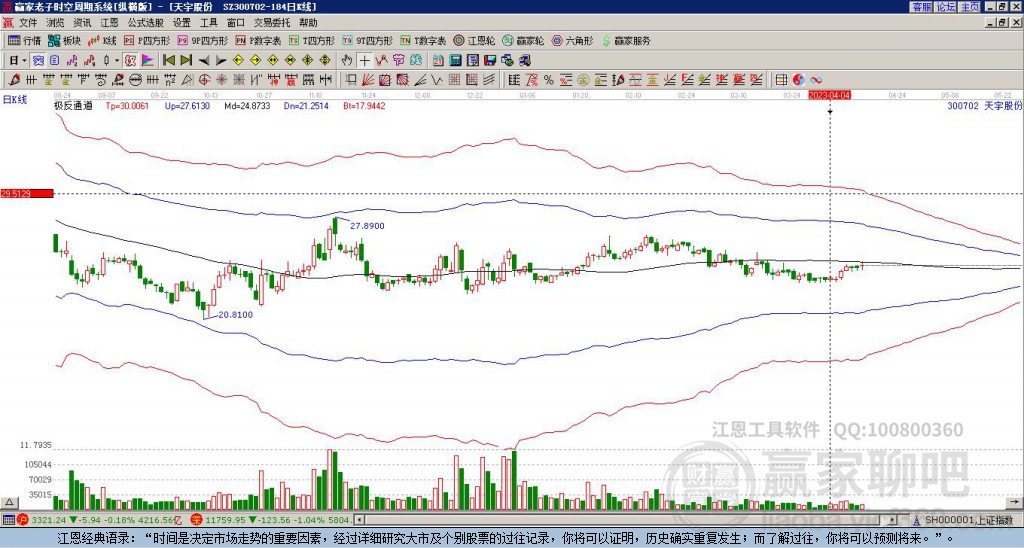Click the 主页 homepage button
This screenshot has height=548, width=1024.
970,7
